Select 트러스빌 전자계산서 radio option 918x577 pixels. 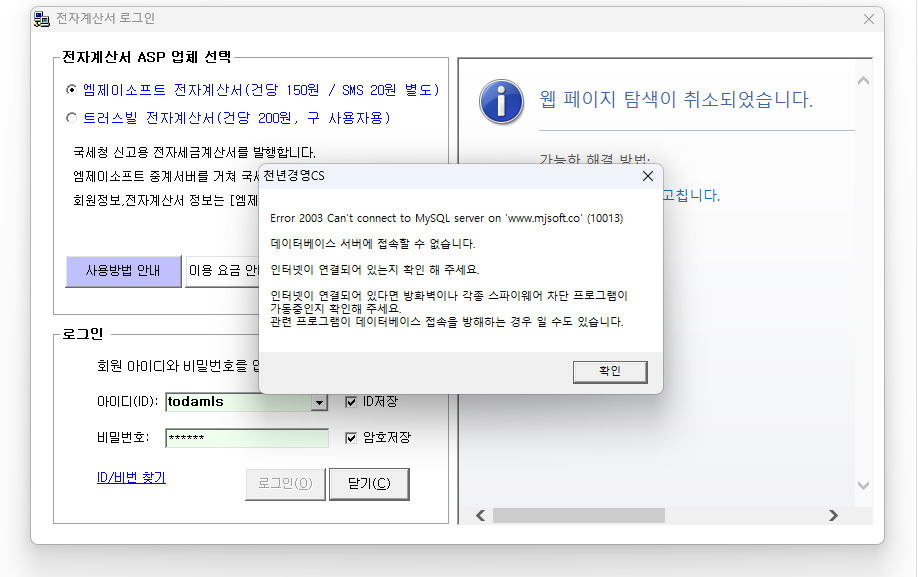click(x=71, y=118)
